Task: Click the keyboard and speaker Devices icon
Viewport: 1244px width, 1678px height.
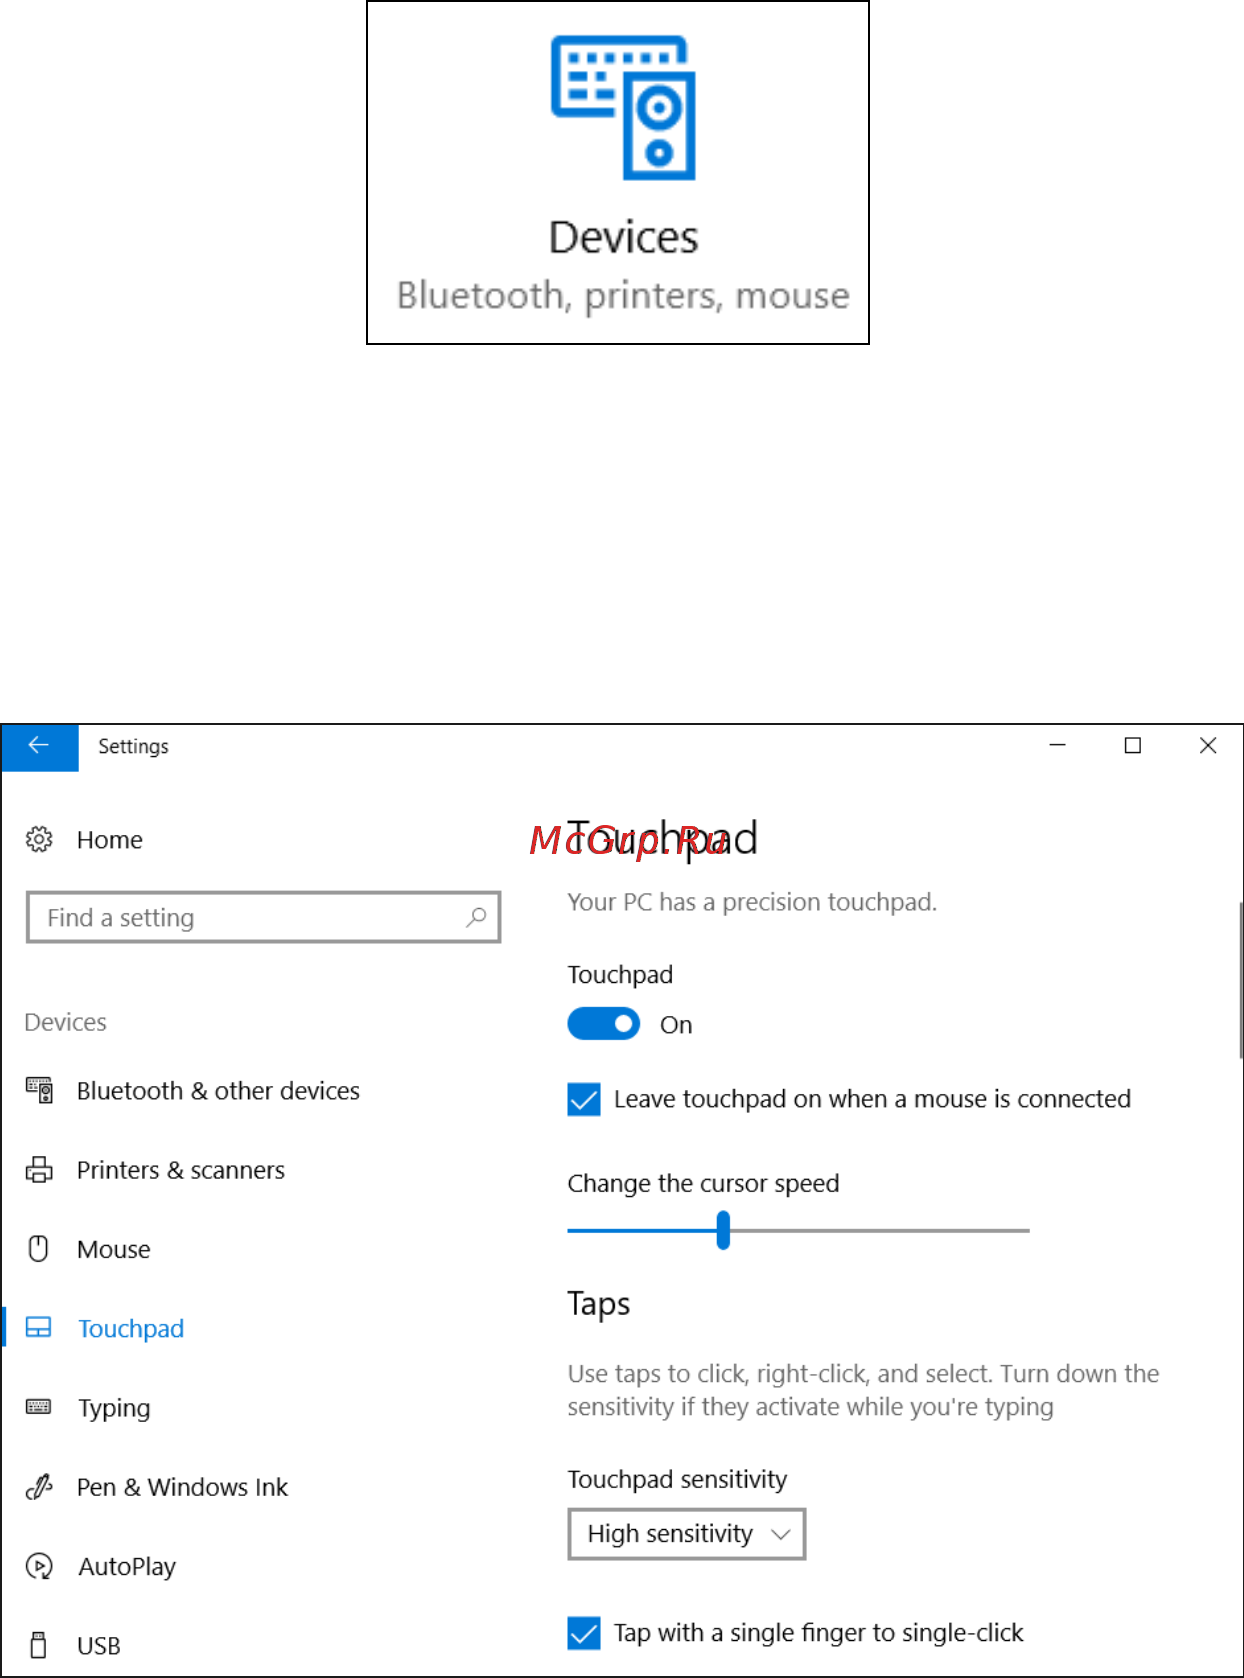Action: 624,108
